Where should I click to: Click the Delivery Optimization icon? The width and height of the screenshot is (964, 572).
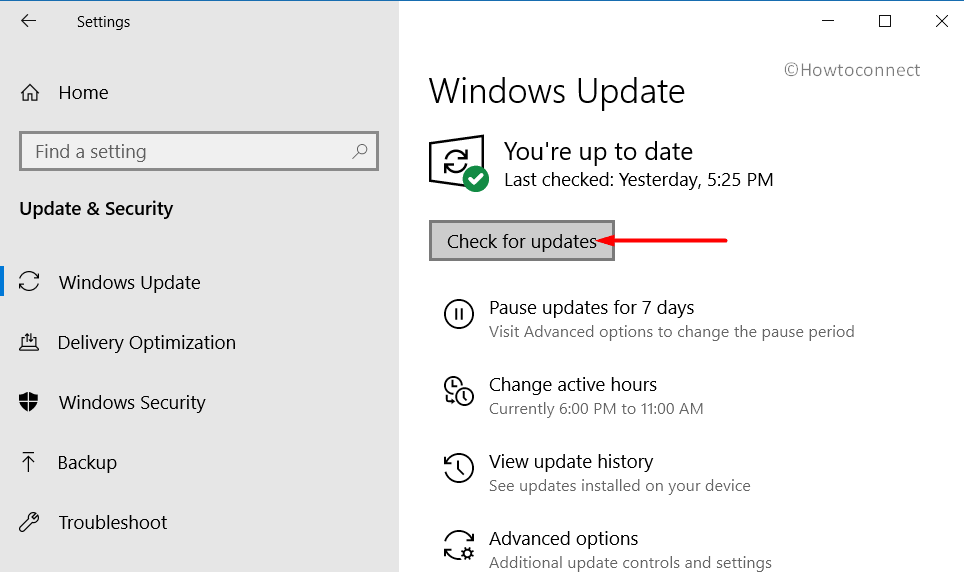coord(29,342)
